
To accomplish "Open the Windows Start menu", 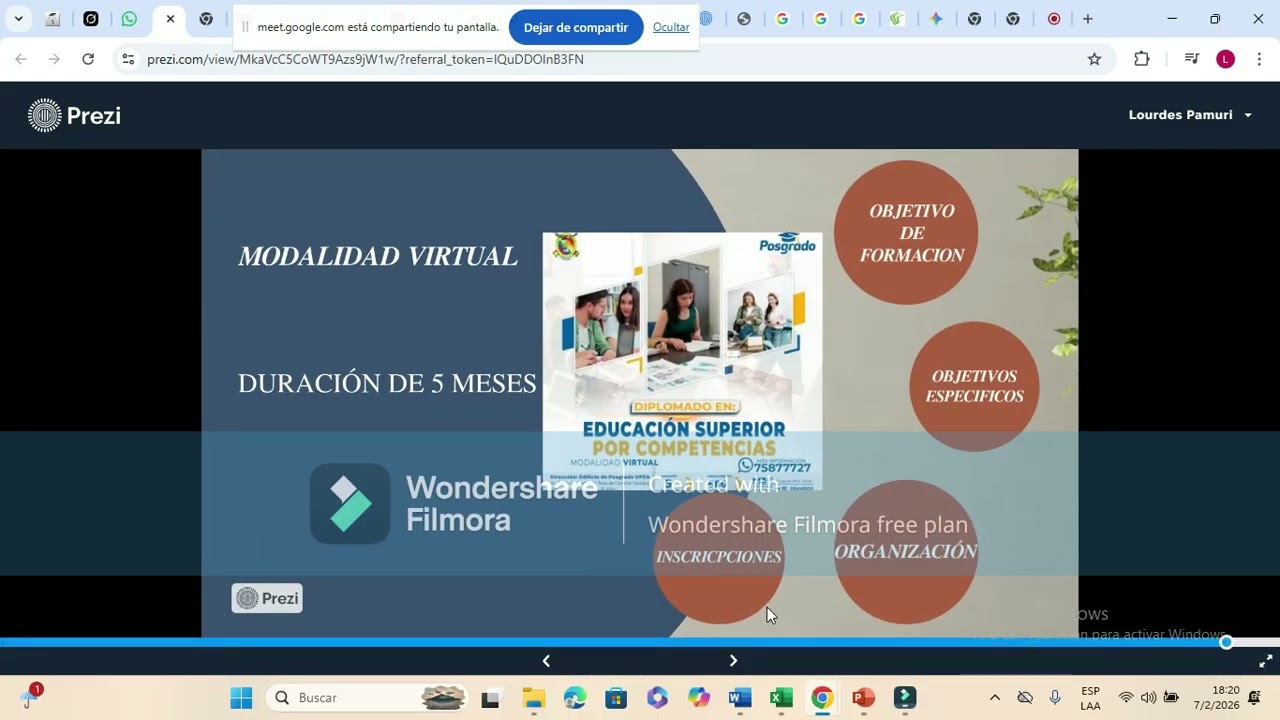I will 241,698.
